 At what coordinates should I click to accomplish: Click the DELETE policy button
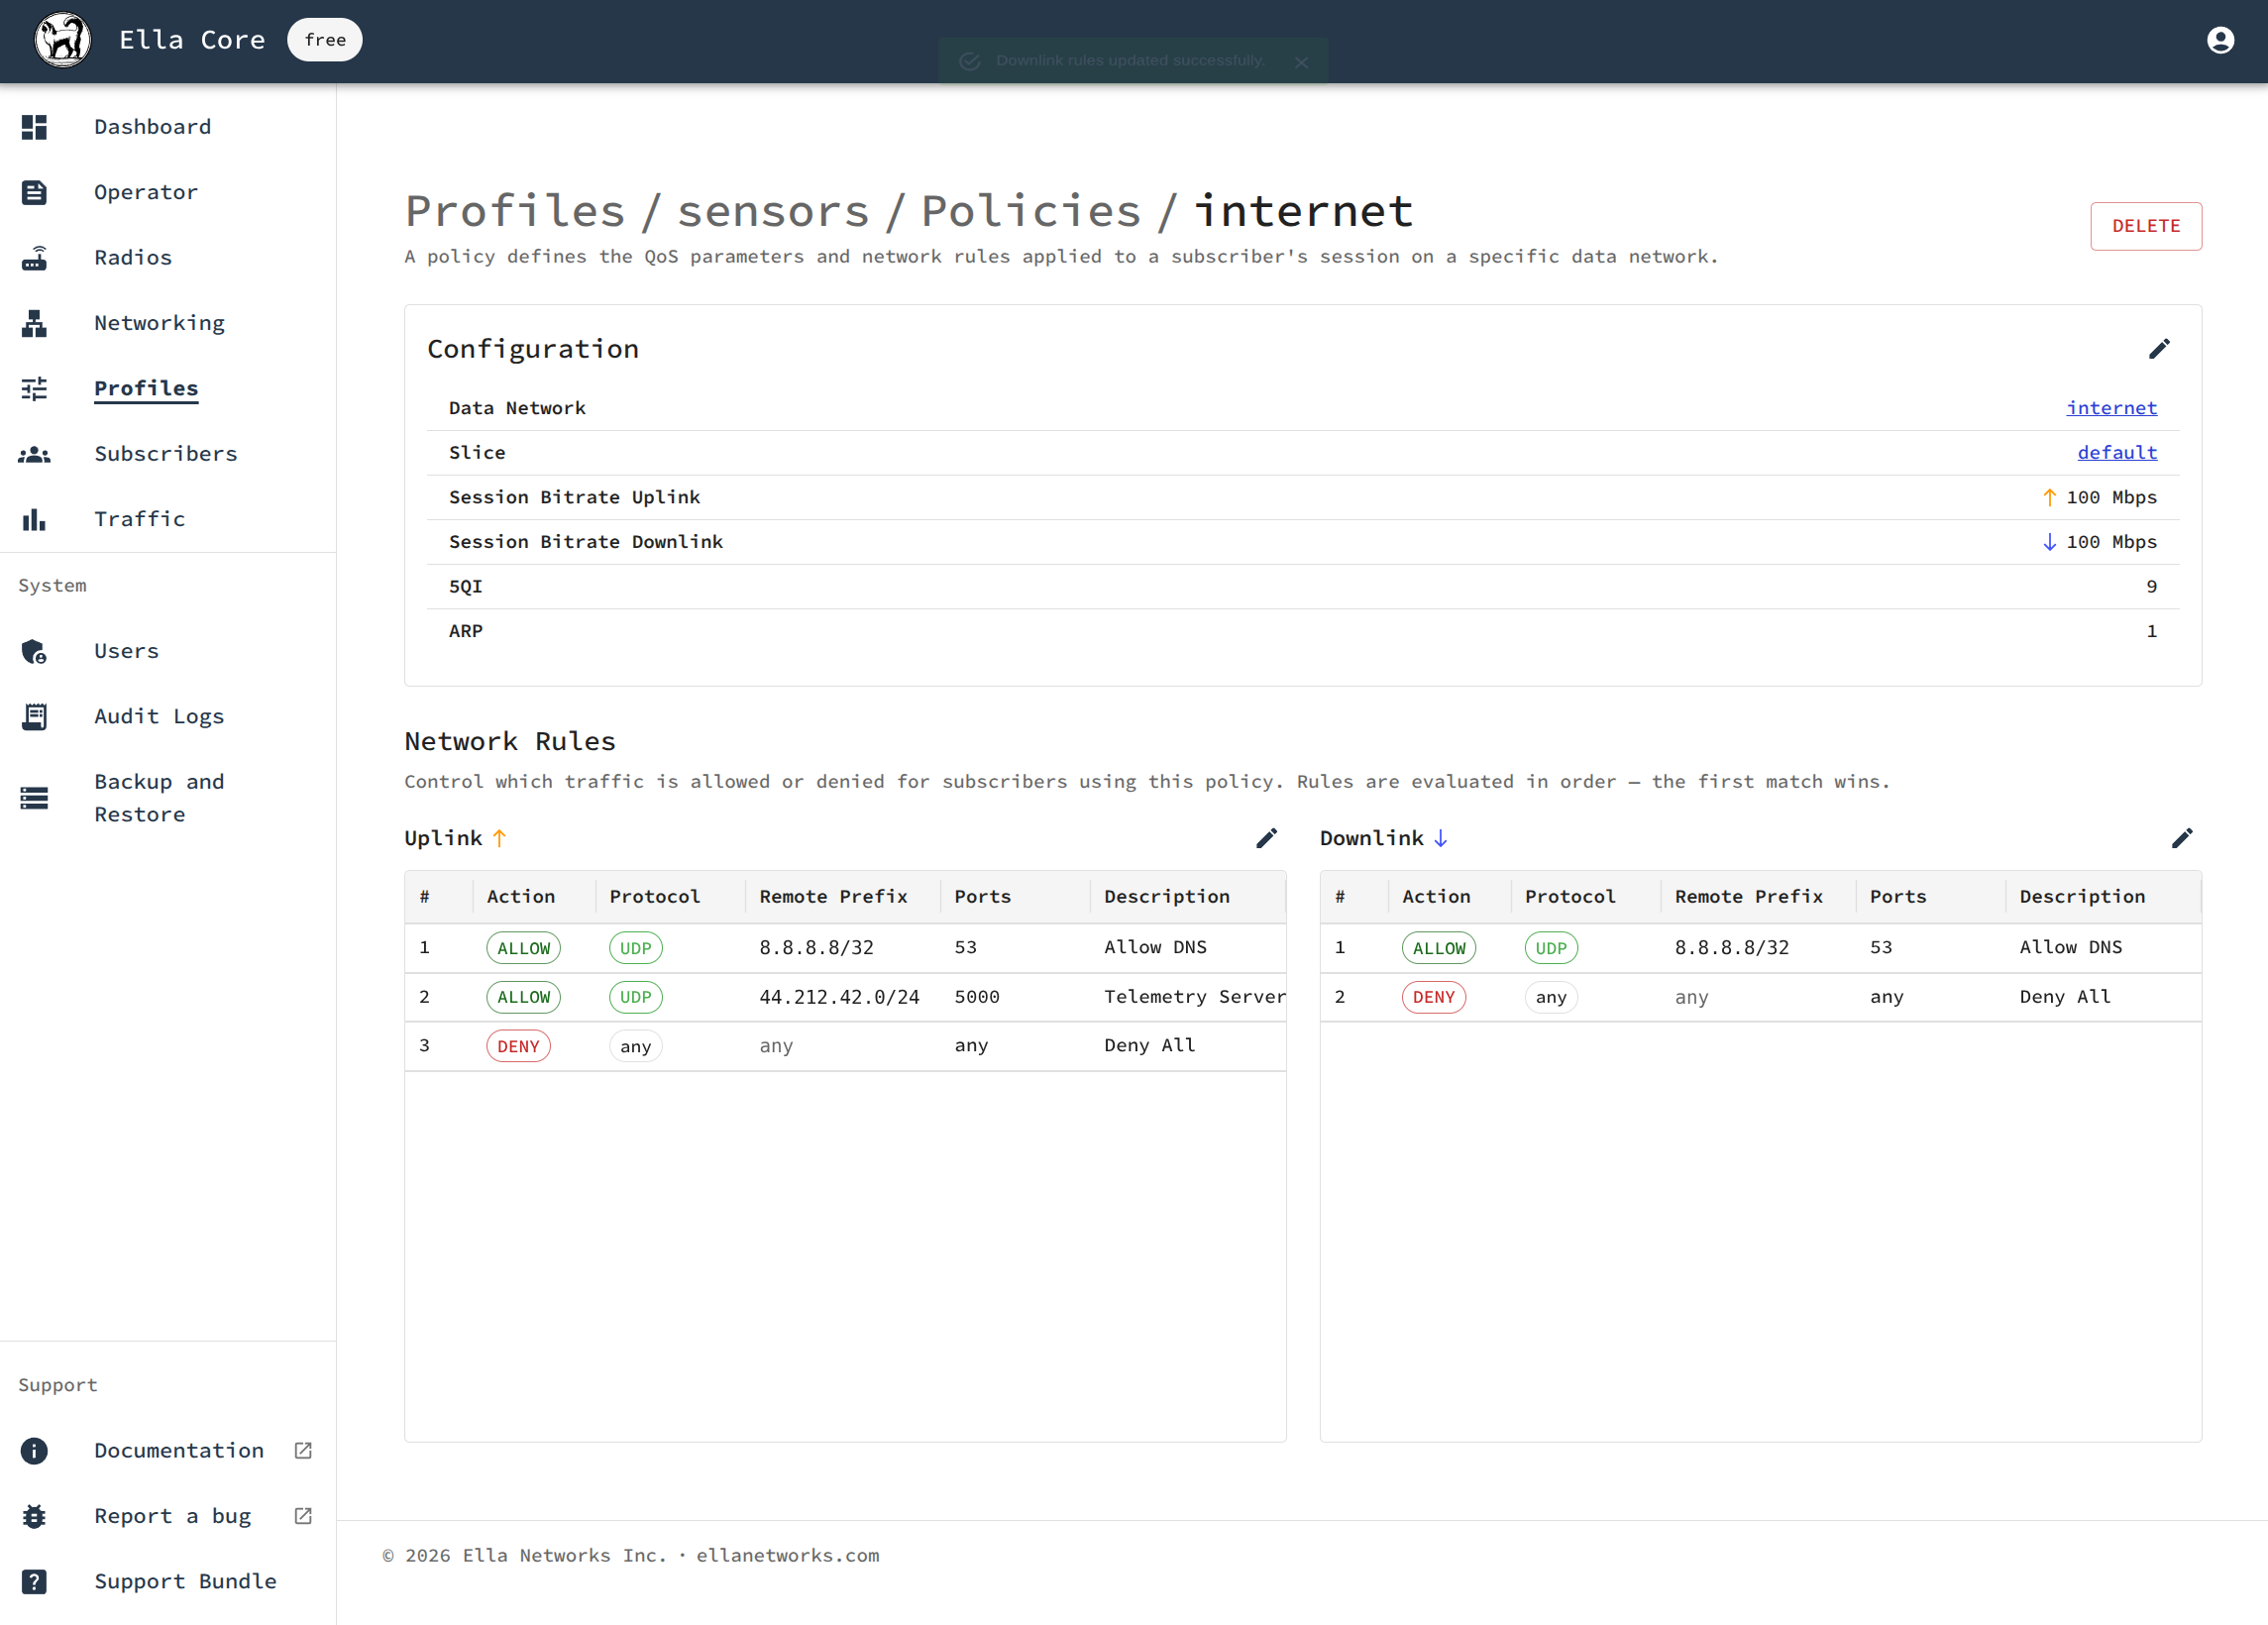[x=2146, y=226]
